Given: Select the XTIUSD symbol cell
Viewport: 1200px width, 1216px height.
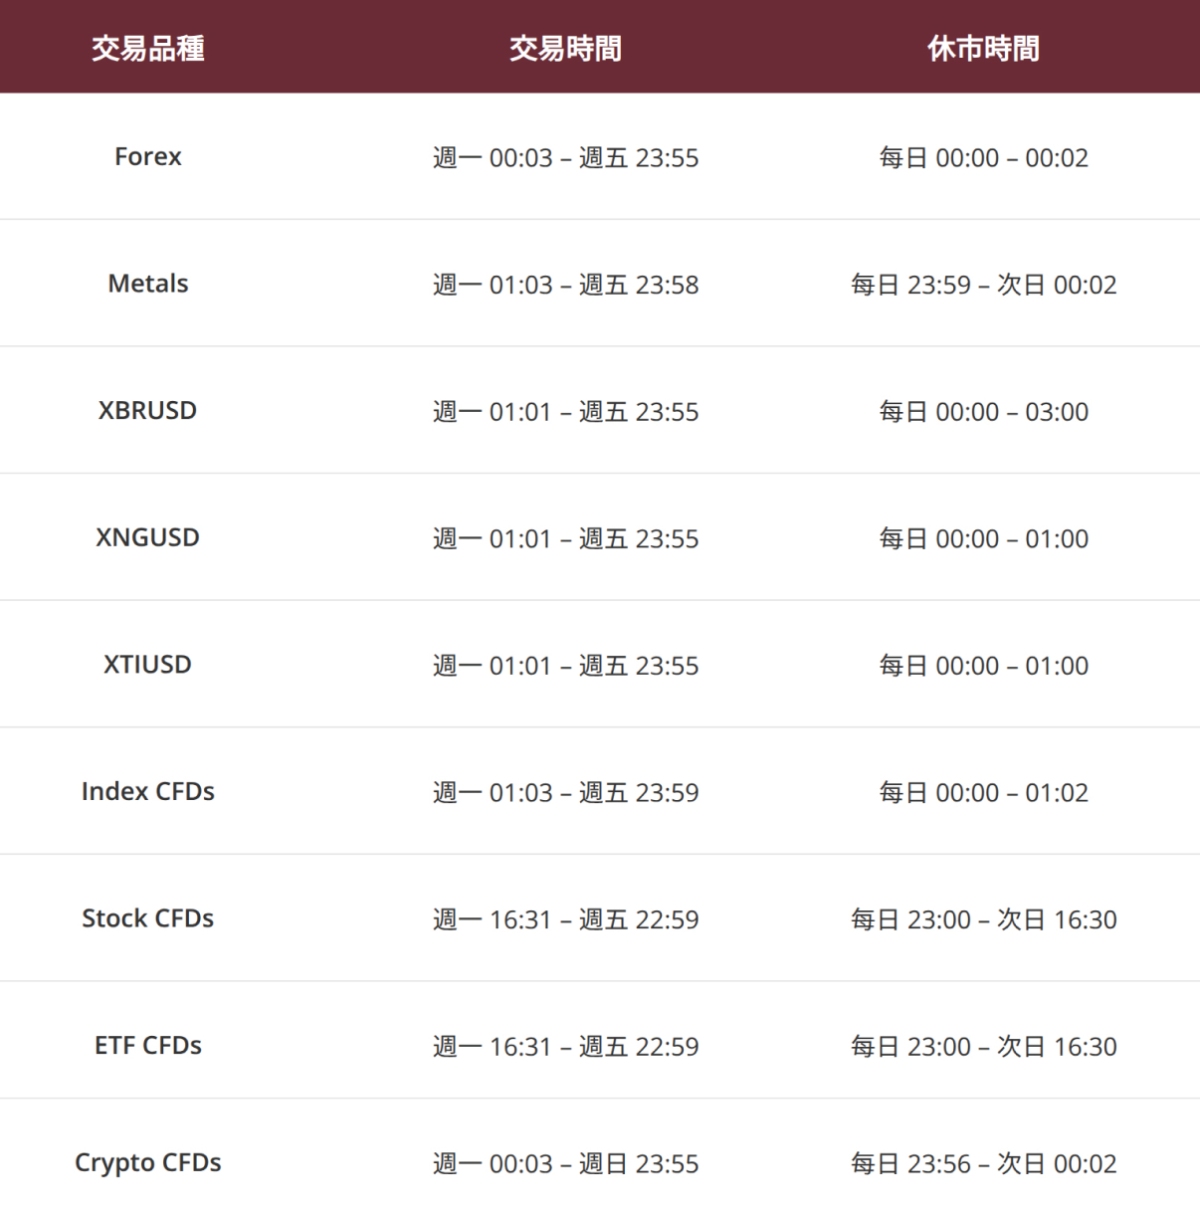Looking at the screenshot, I should tap(148, 665).
